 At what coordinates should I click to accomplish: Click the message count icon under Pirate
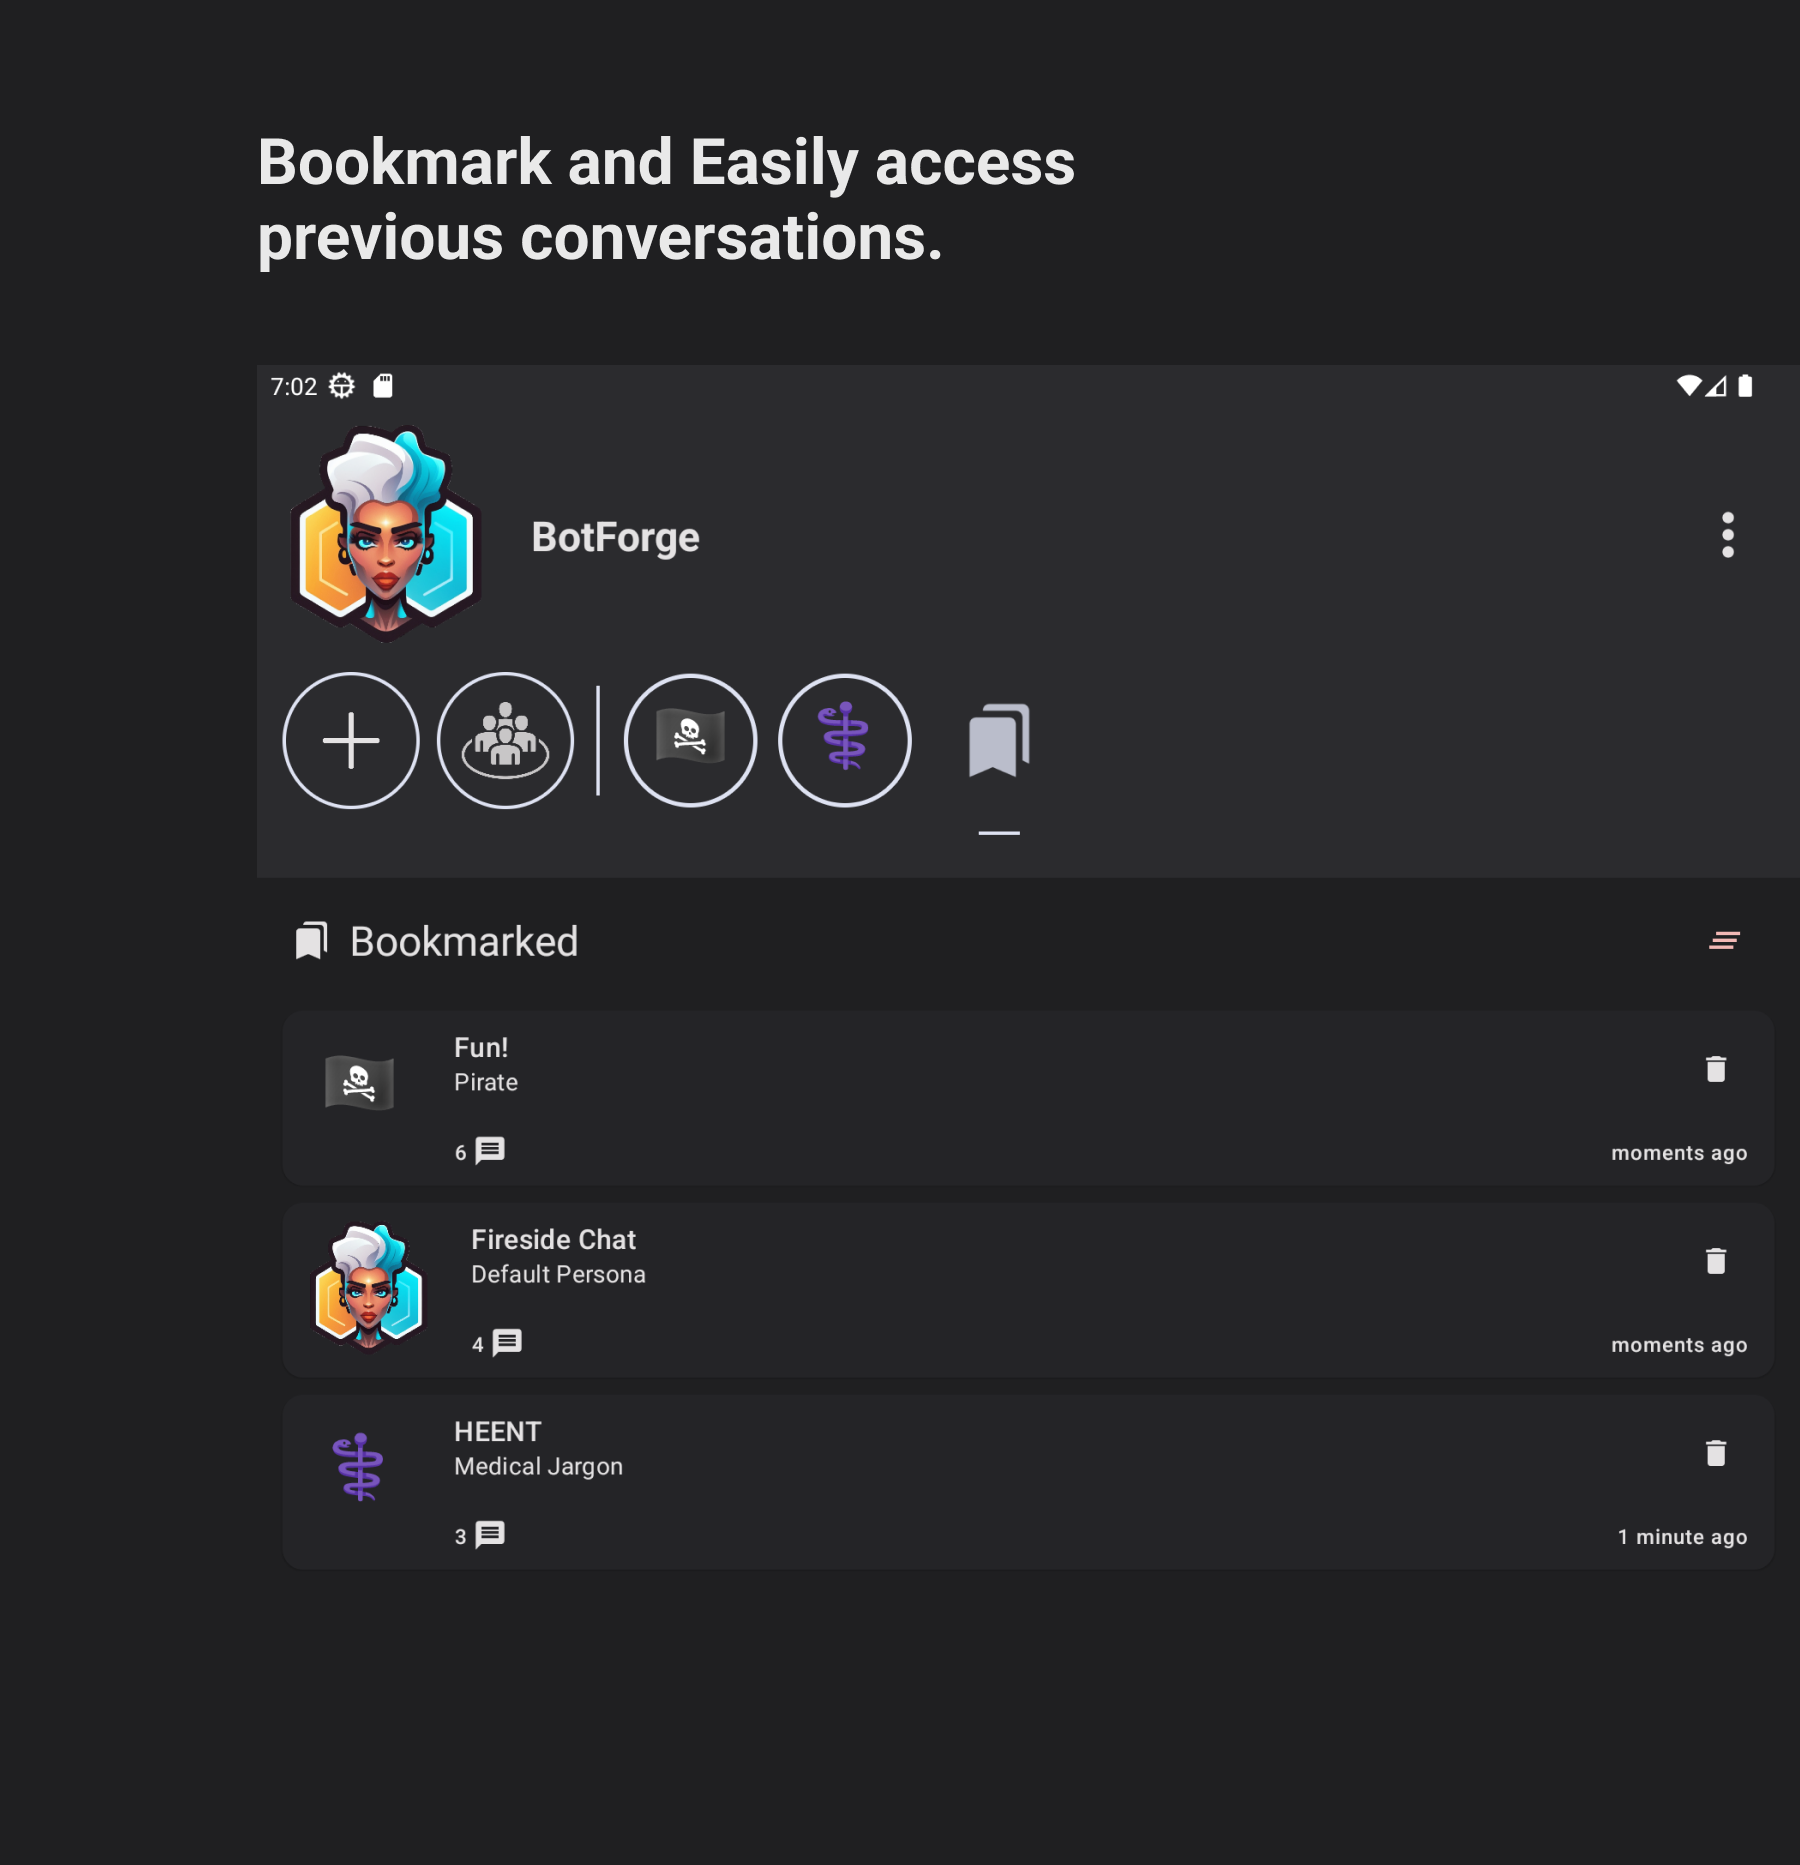coord(490,1151)
